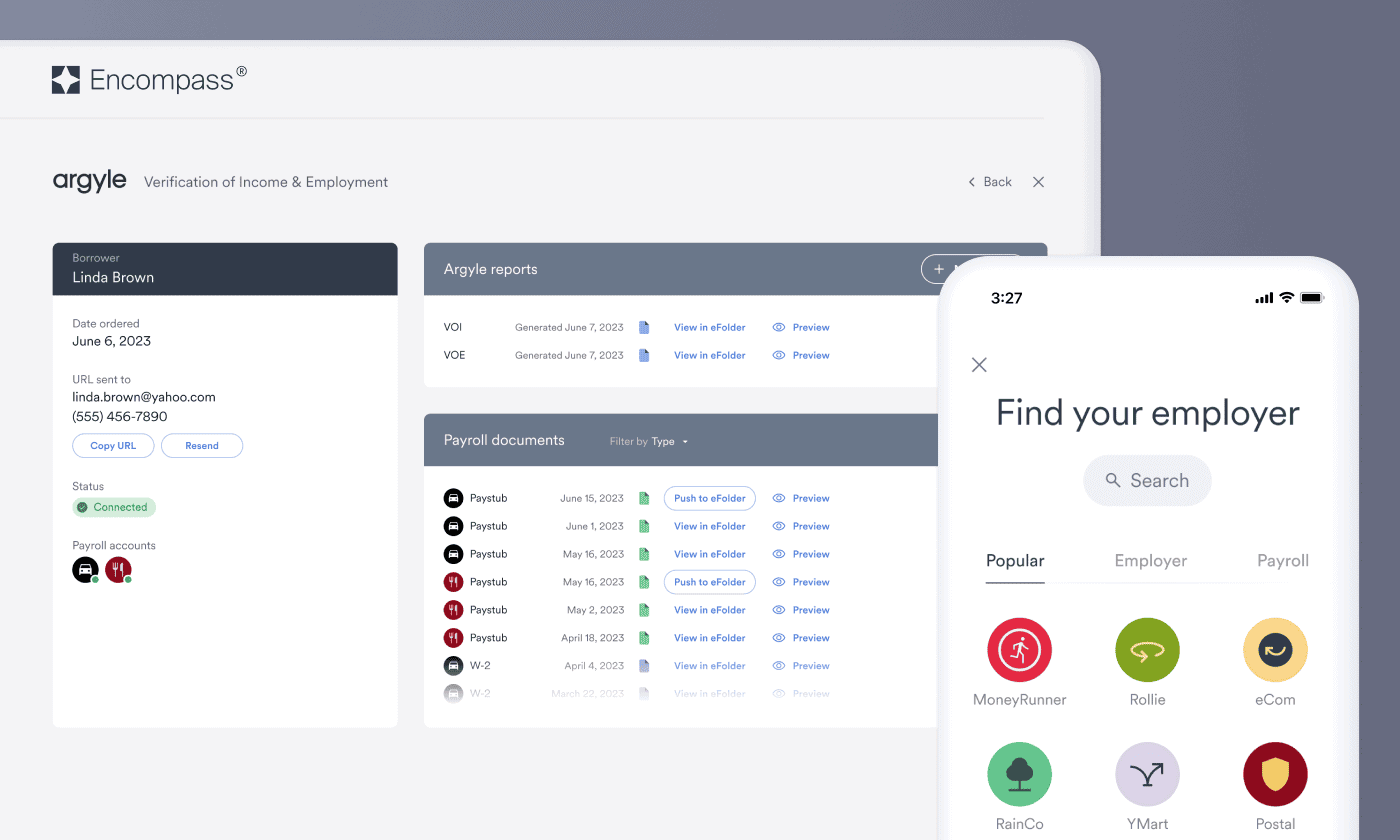Click the date ordered June 6, 2023
Screen dimensions: 1400x840
coord(112,341)
